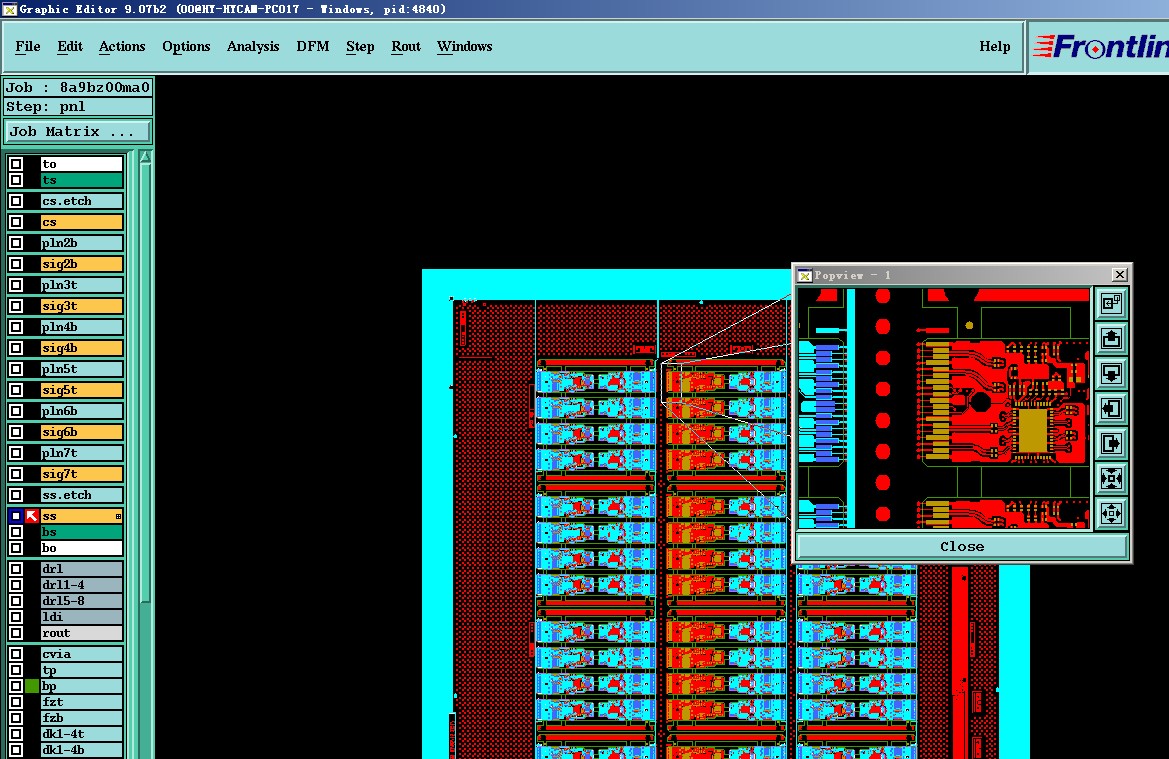Open the Windows menu
Viewport: 1169px width, 759px height.
coord(464,46)
